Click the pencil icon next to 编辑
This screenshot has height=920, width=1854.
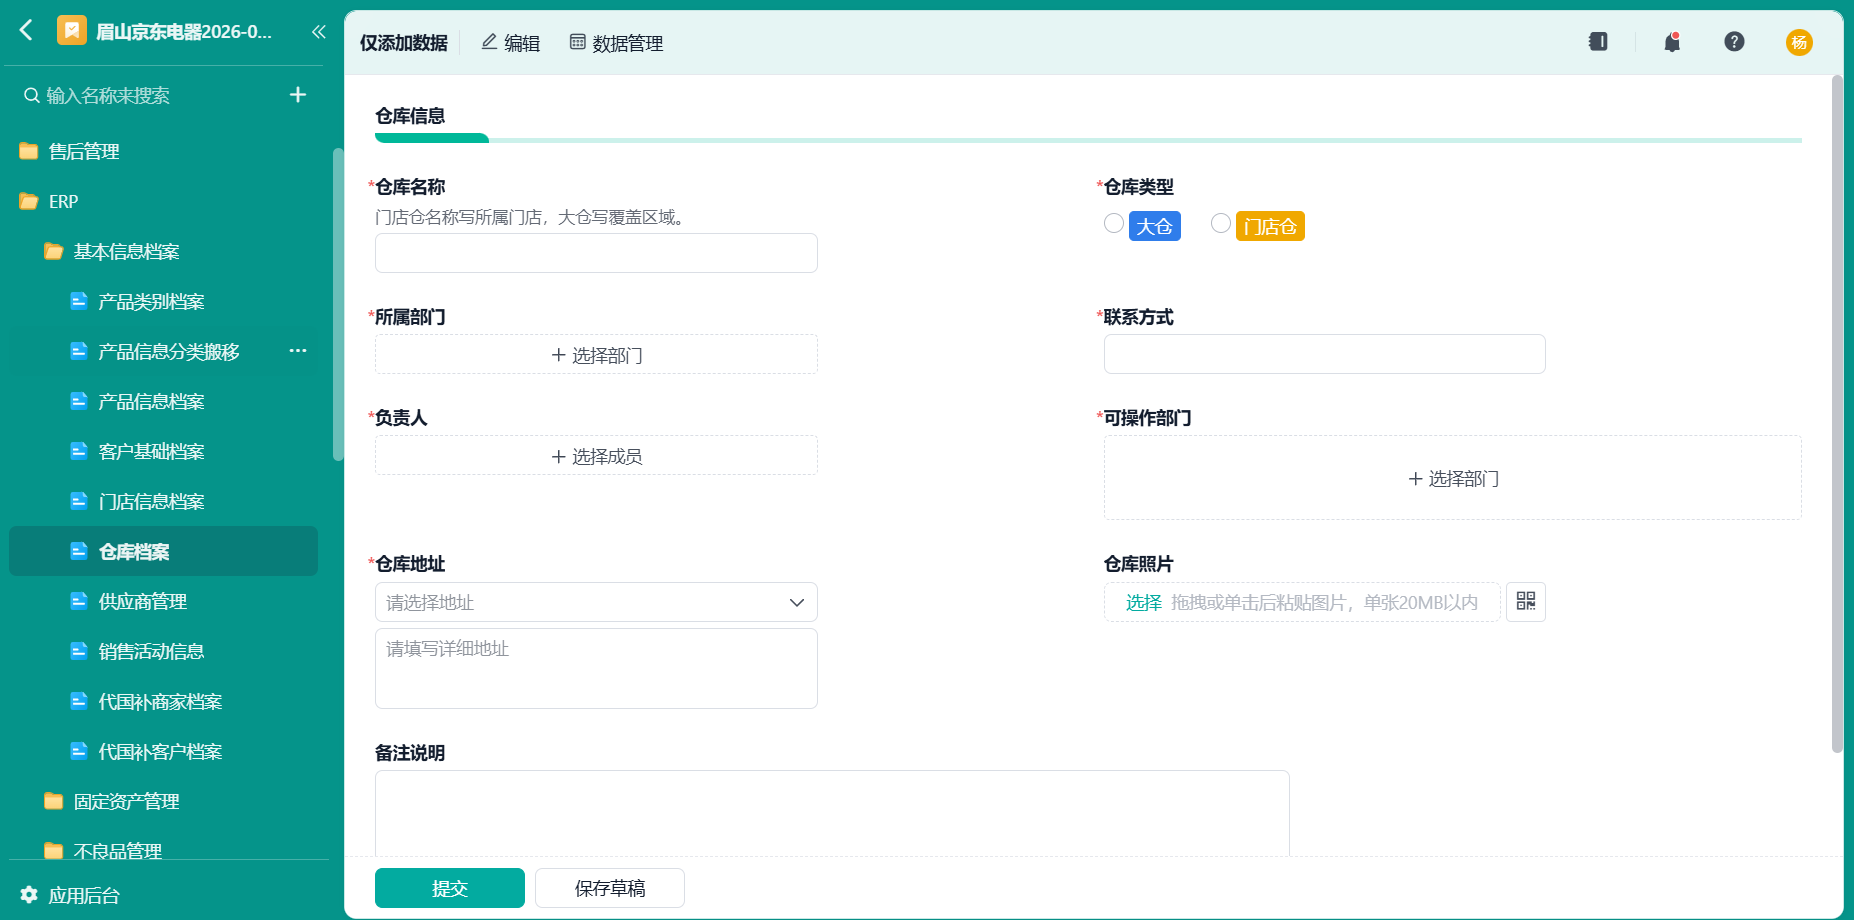(489, 42)
